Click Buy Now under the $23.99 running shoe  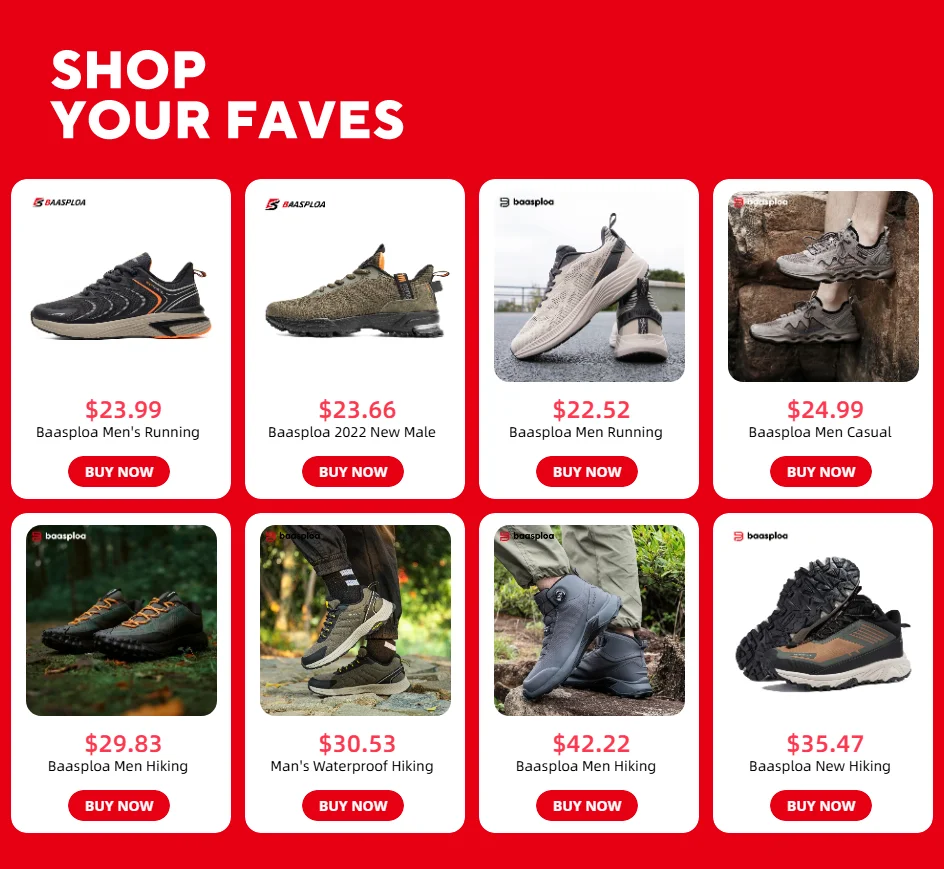click(x=119, y=472)
